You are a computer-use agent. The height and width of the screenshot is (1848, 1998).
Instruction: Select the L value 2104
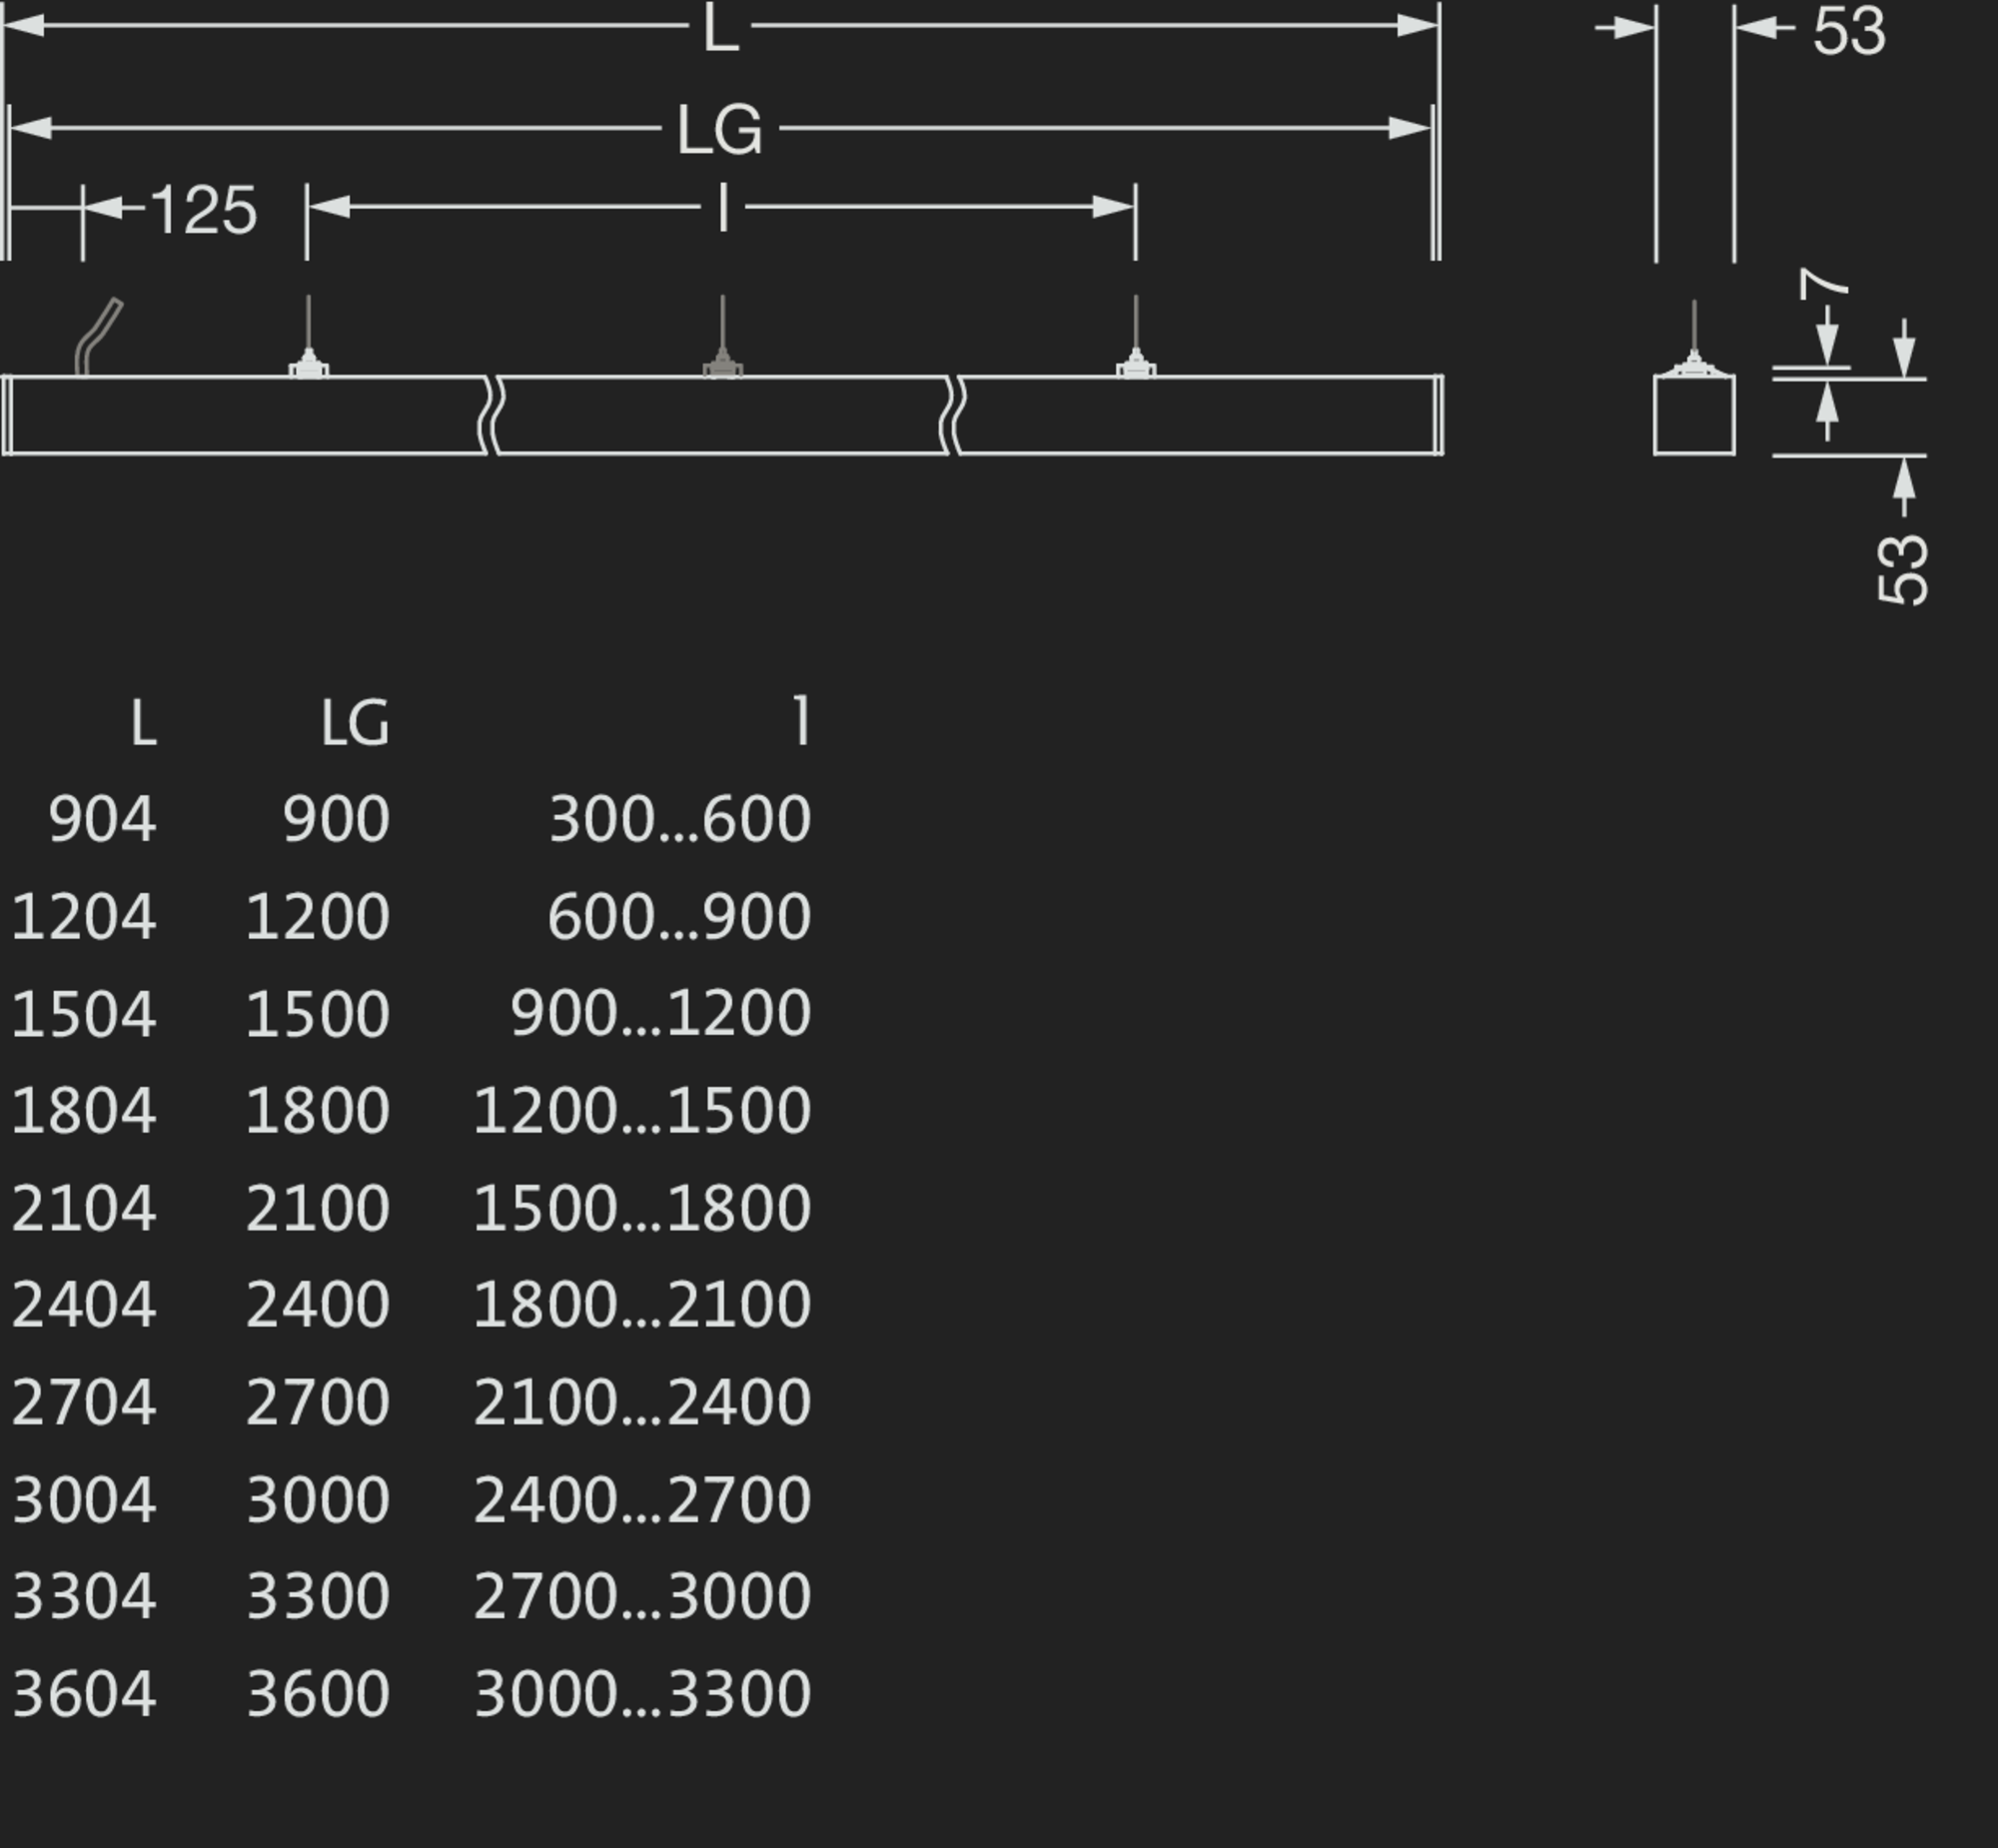(x=84, y=1208)
